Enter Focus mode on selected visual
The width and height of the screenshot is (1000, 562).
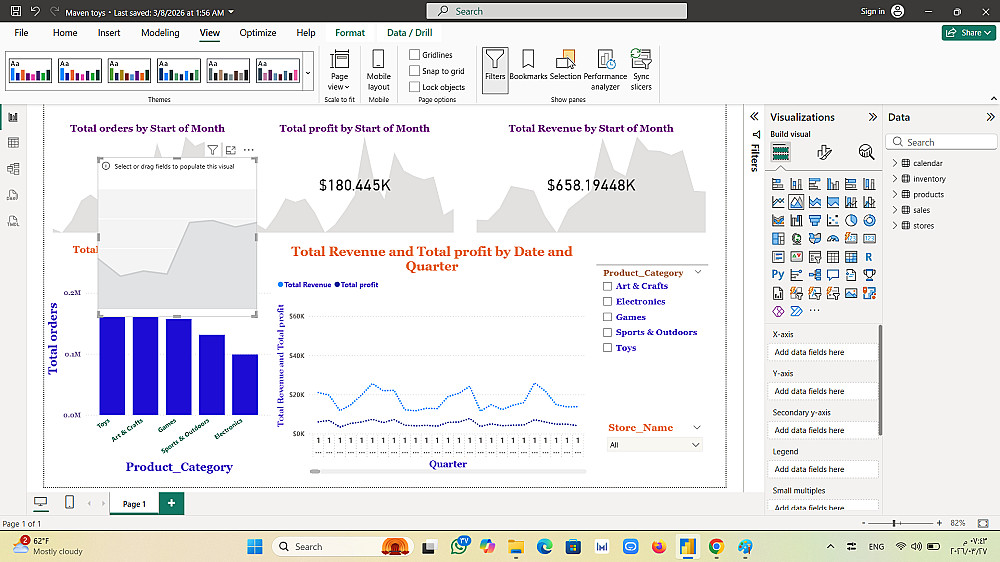click(x=230, y=150)
